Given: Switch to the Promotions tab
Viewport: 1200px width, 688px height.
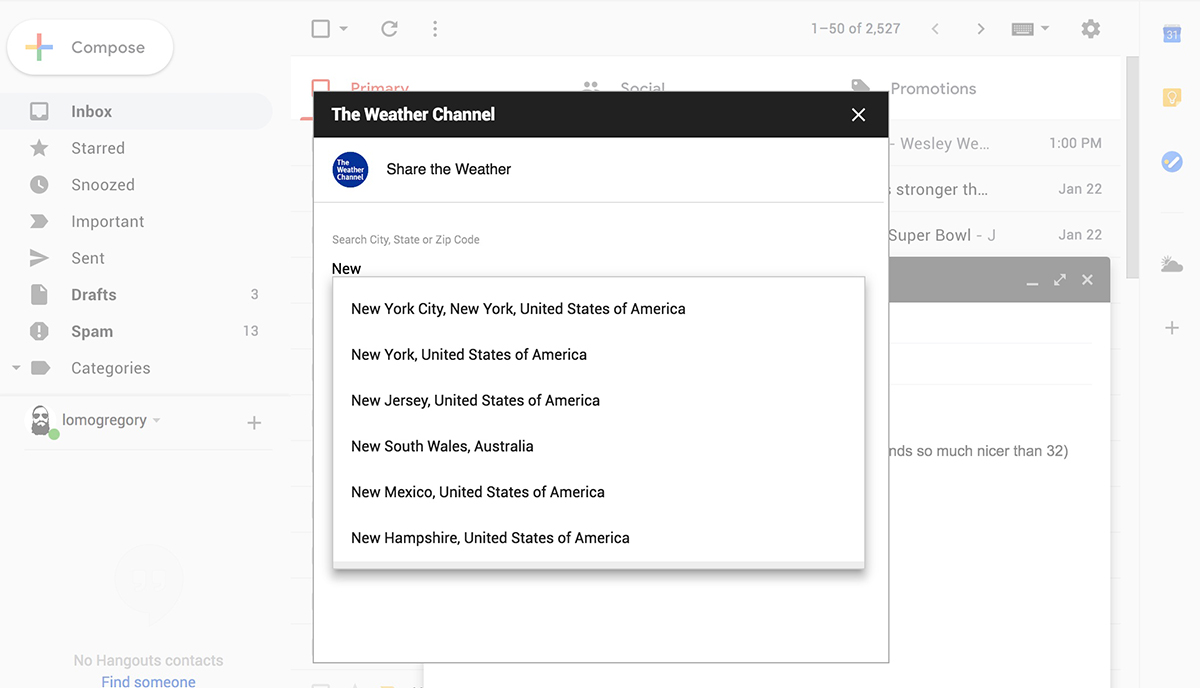Looking at the screenshot, I should click(914, 88).
